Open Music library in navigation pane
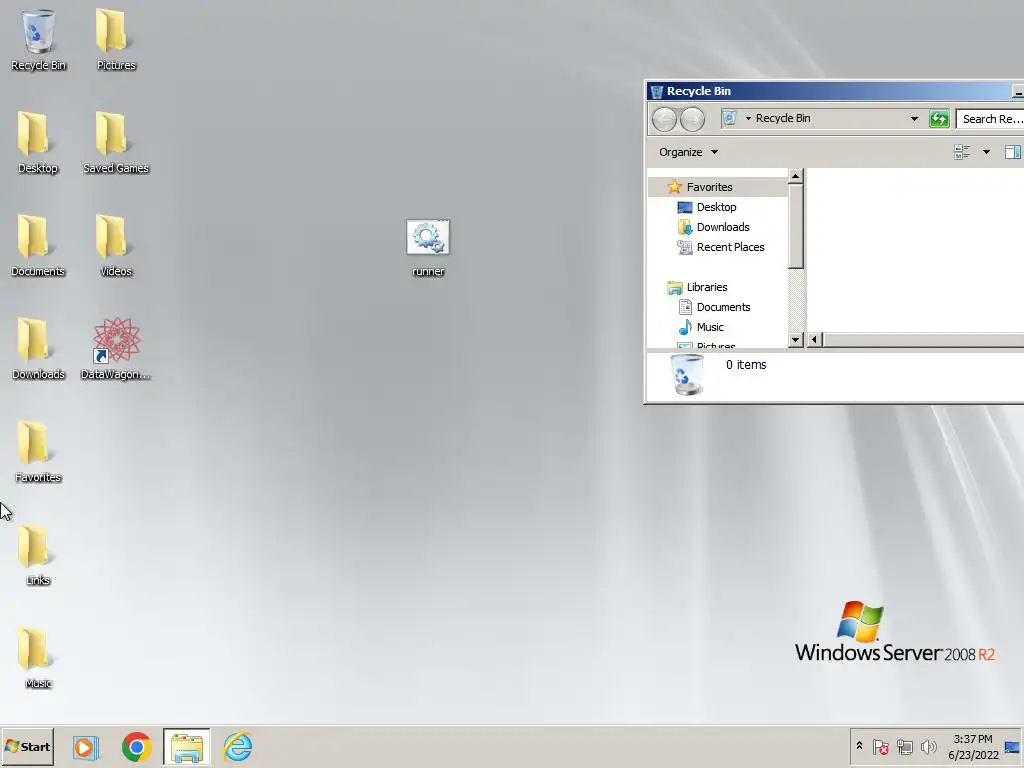Viewport: 1024px width, 768px height. click(x=709, y=327)
